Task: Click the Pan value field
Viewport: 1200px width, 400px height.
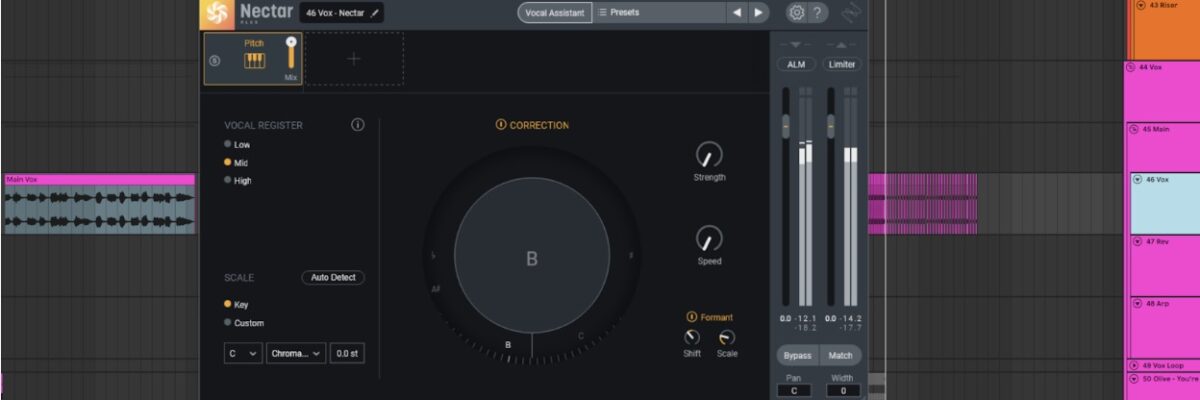Action: [x=794, y=391]
